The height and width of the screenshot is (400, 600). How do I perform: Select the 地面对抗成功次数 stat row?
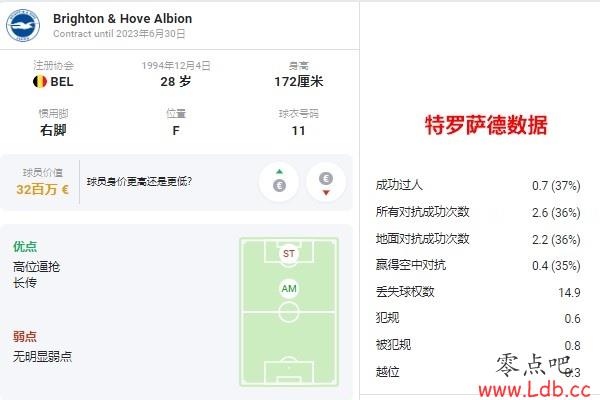click(478, 239)
